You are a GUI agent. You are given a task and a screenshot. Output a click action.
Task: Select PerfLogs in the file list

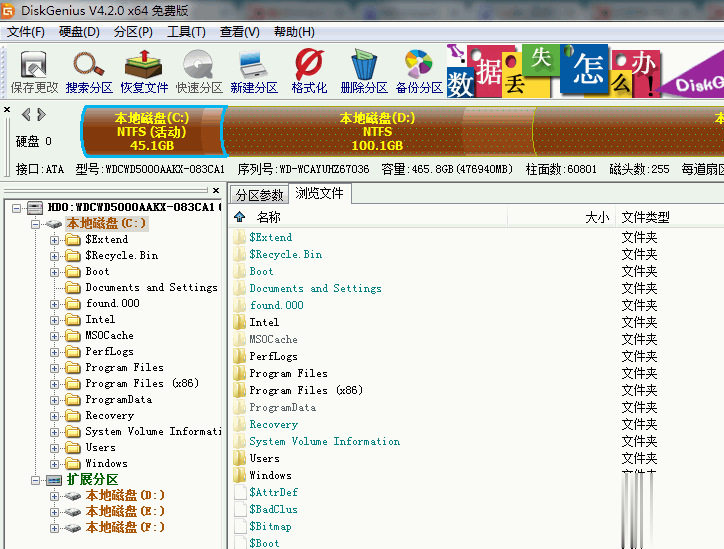coord(273,356)
